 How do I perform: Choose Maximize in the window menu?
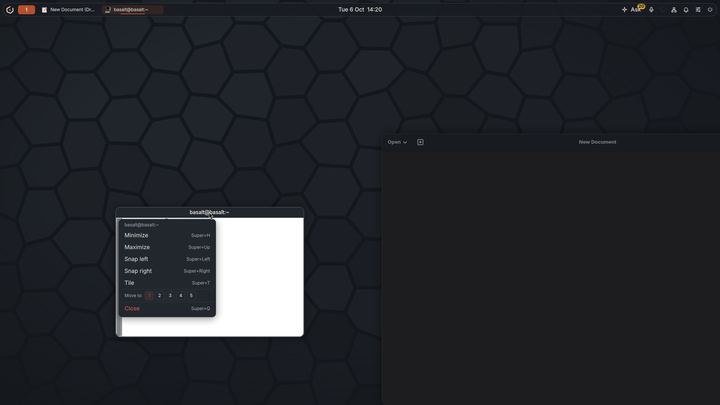167,247
